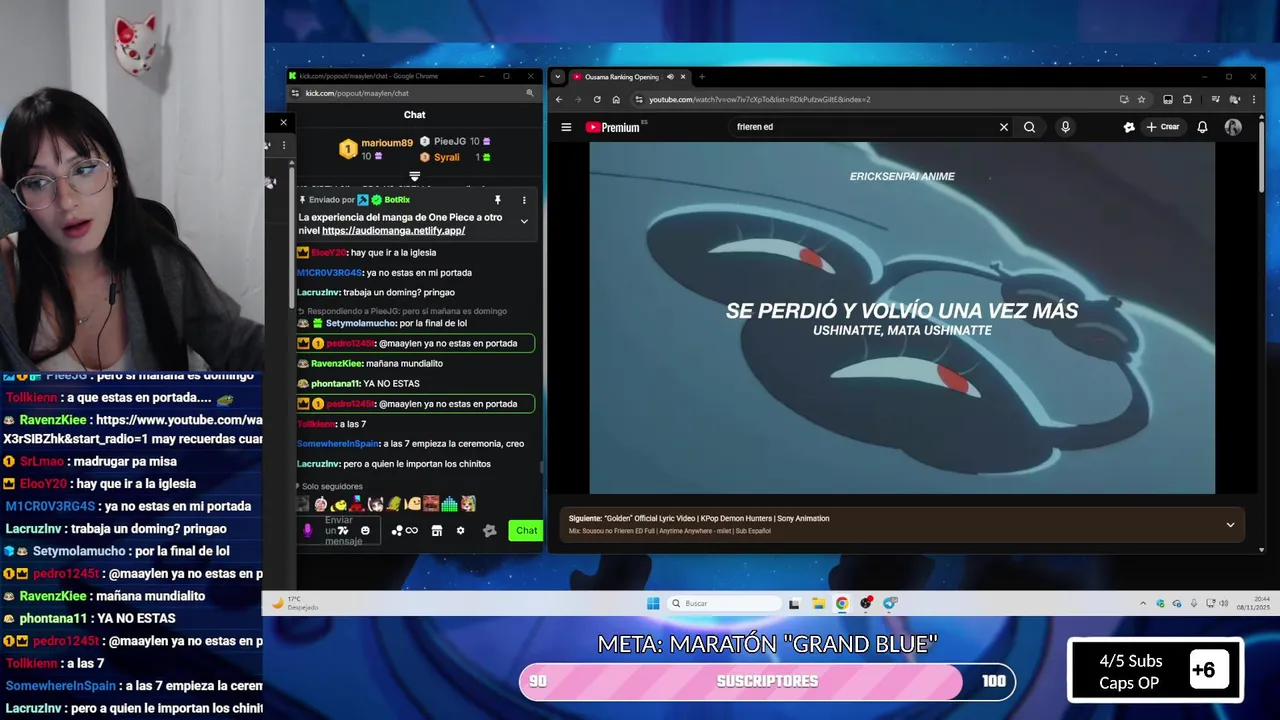Click PieeJG in chat leaderboard
Viewport: 1280px width, 720px height.
pos(450,142)
